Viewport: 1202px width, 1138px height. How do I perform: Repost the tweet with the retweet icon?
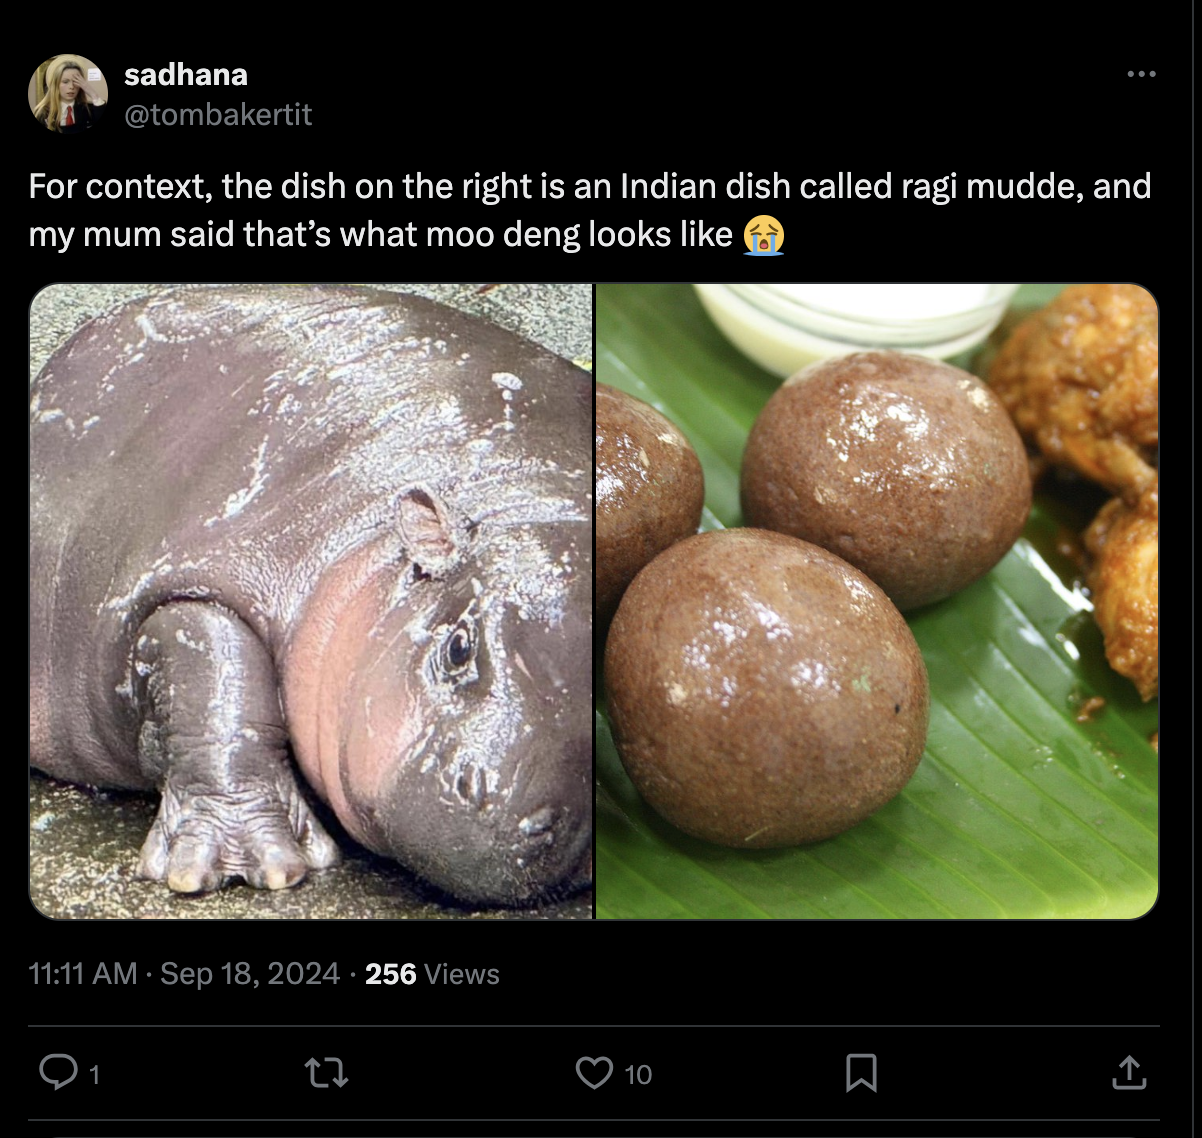pos(326,1074)
